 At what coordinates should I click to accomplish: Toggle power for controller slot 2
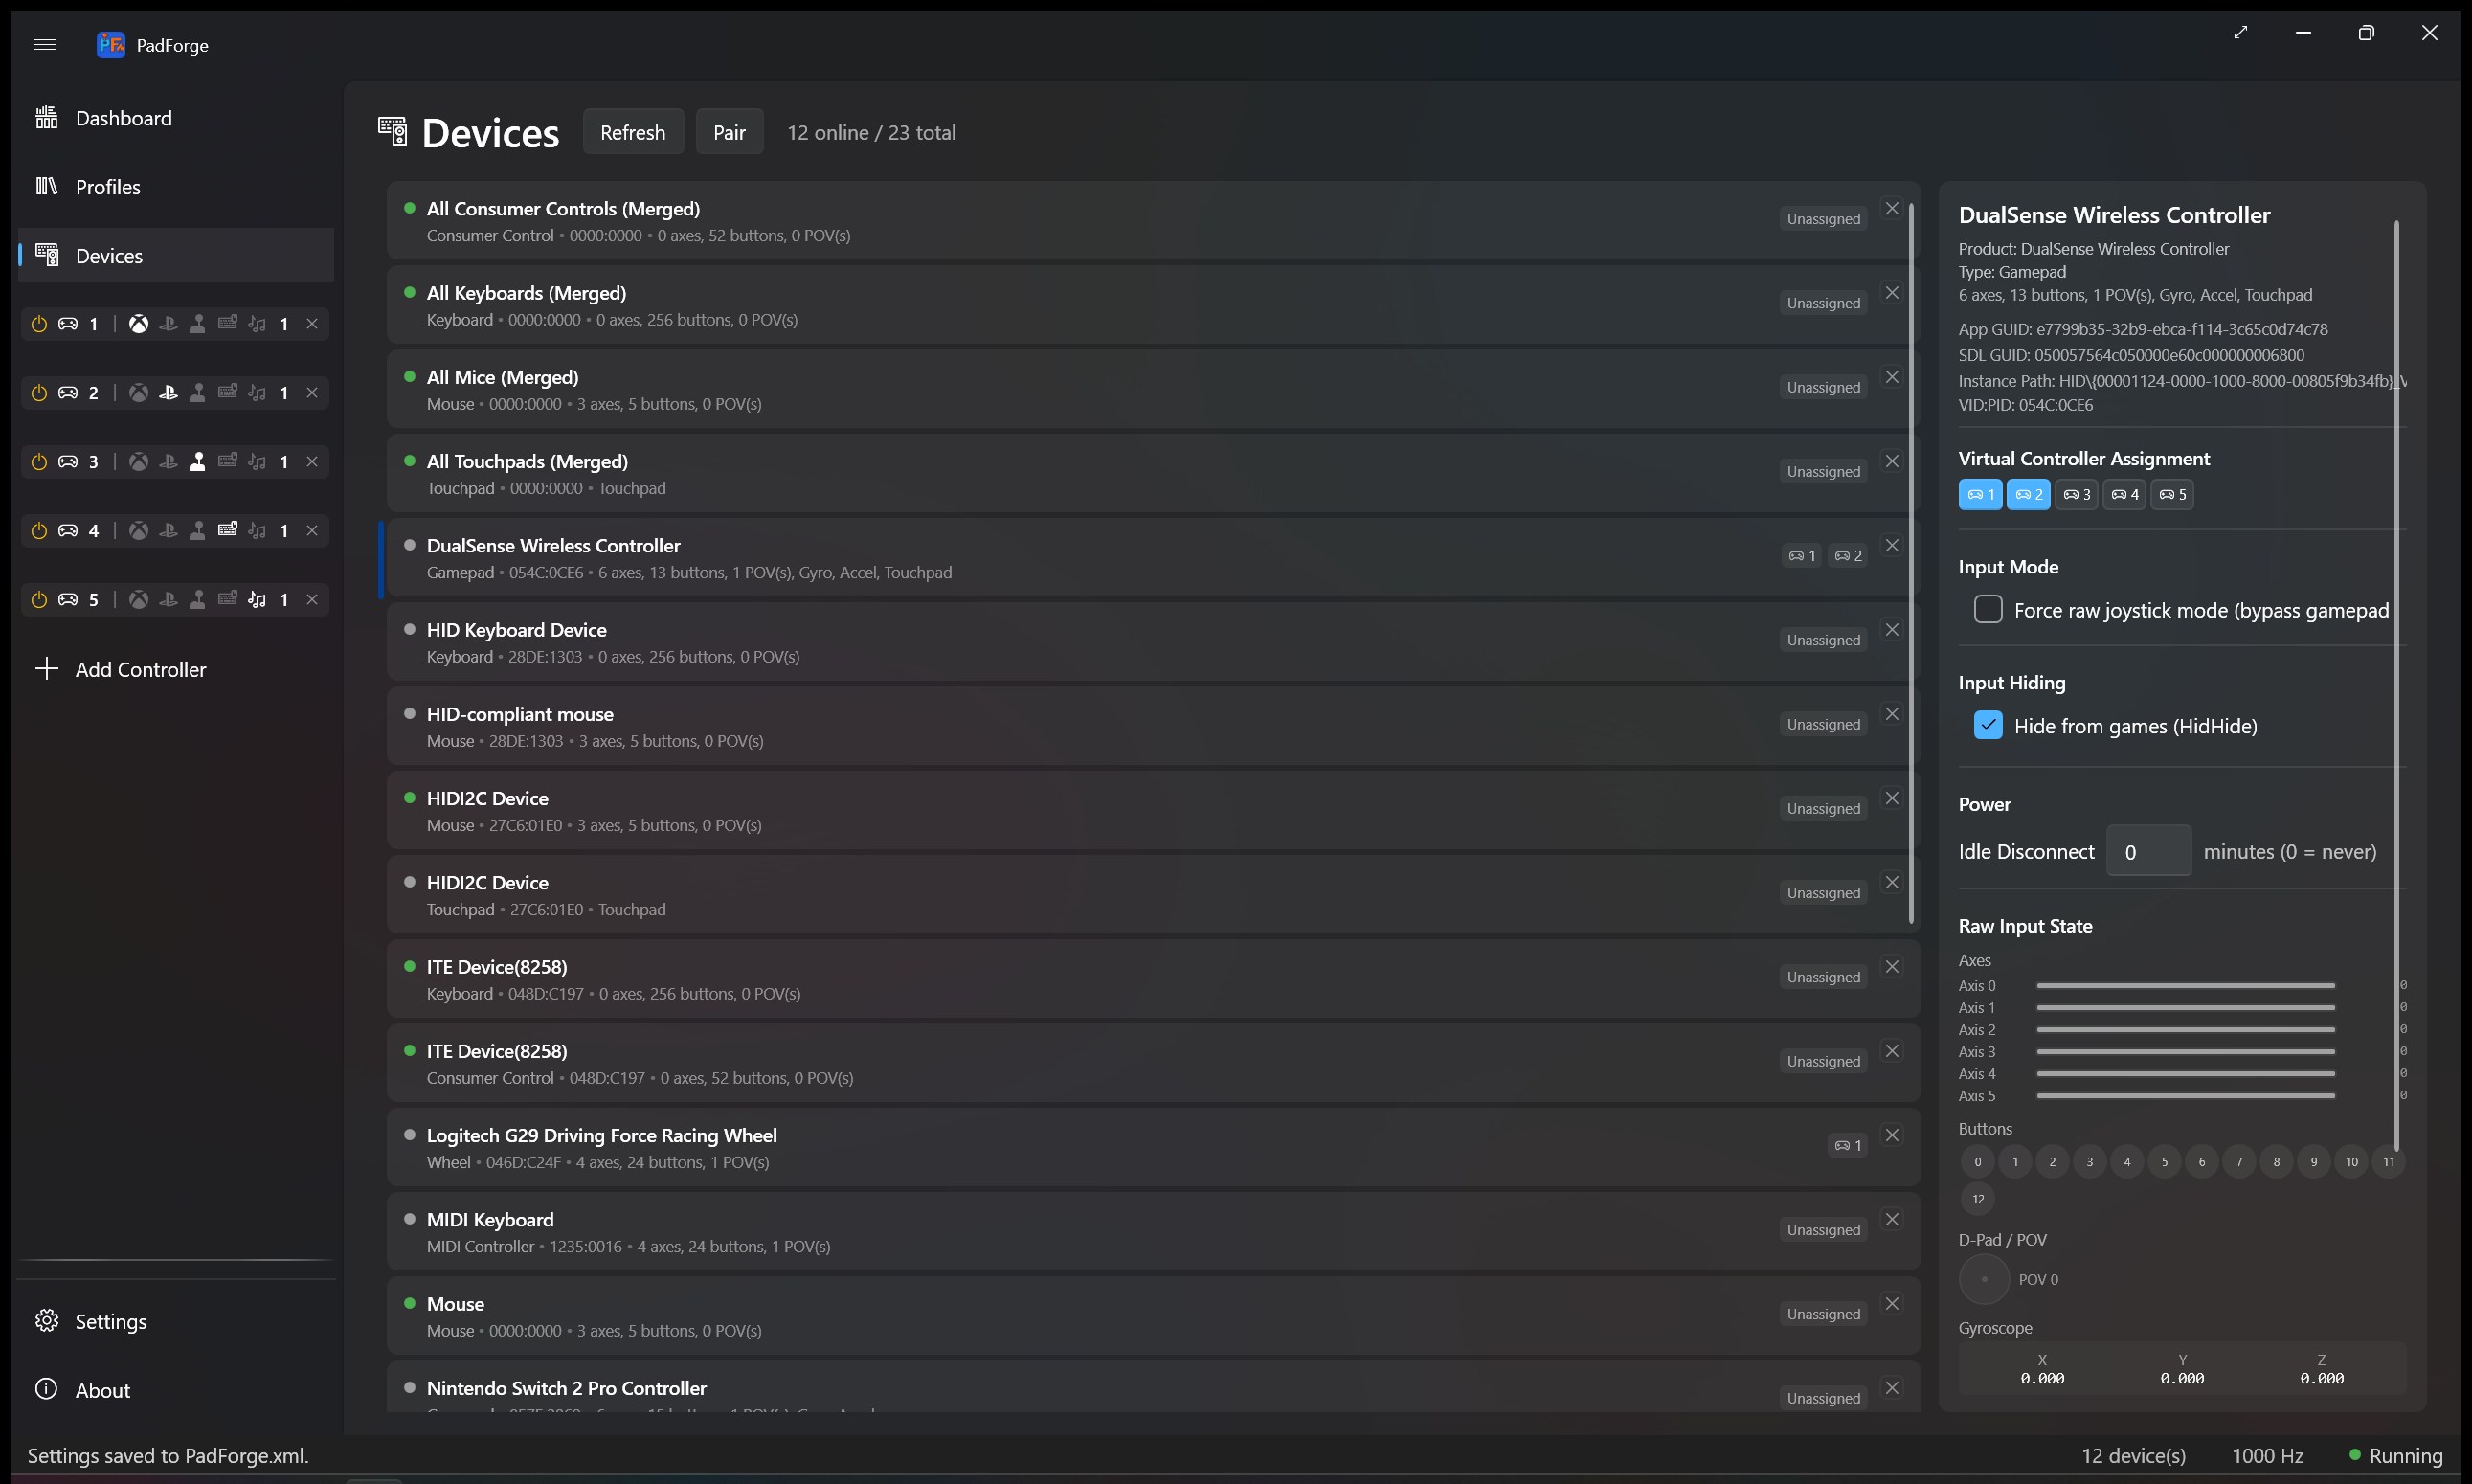coord(39,393)
